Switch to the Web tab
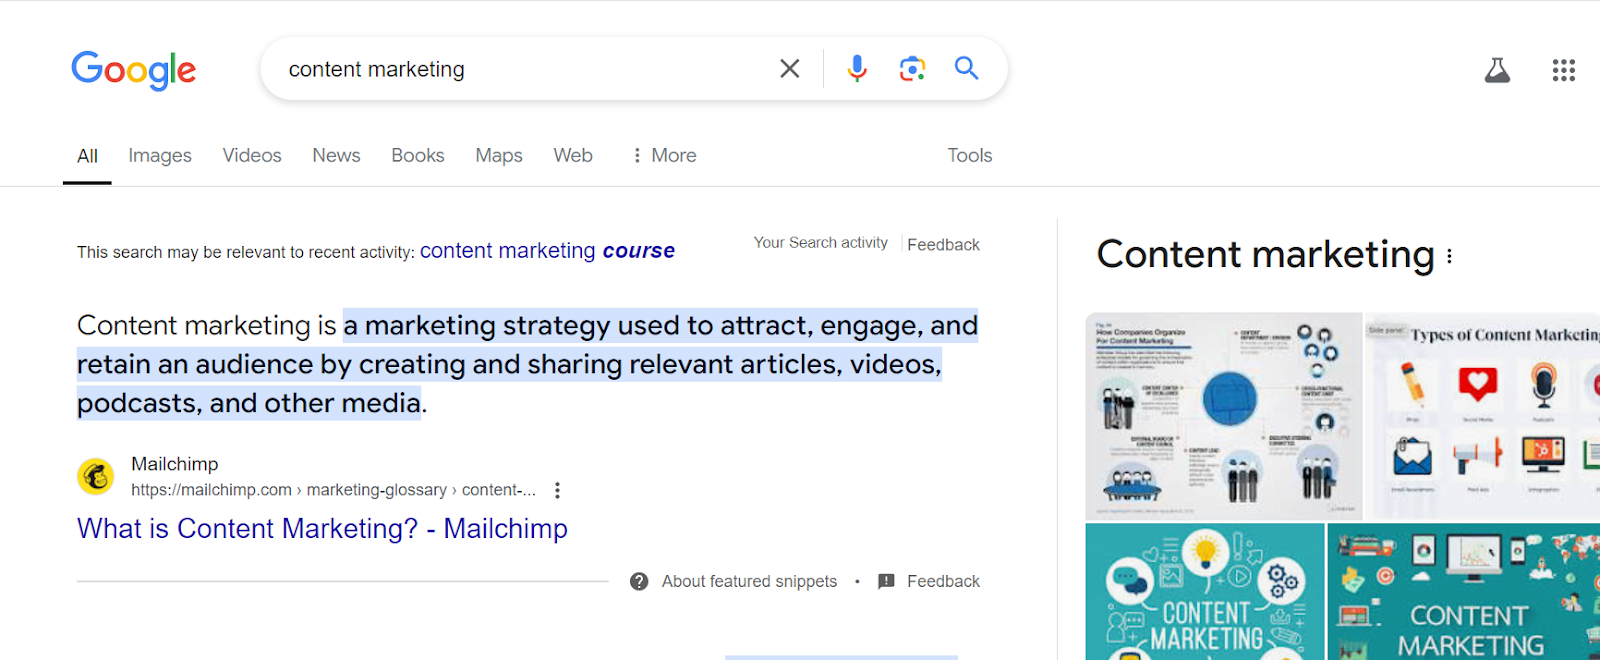Image resolution: width=1600 pixels, height=660 pixels. pyautogui.click(x=573, y=155)
